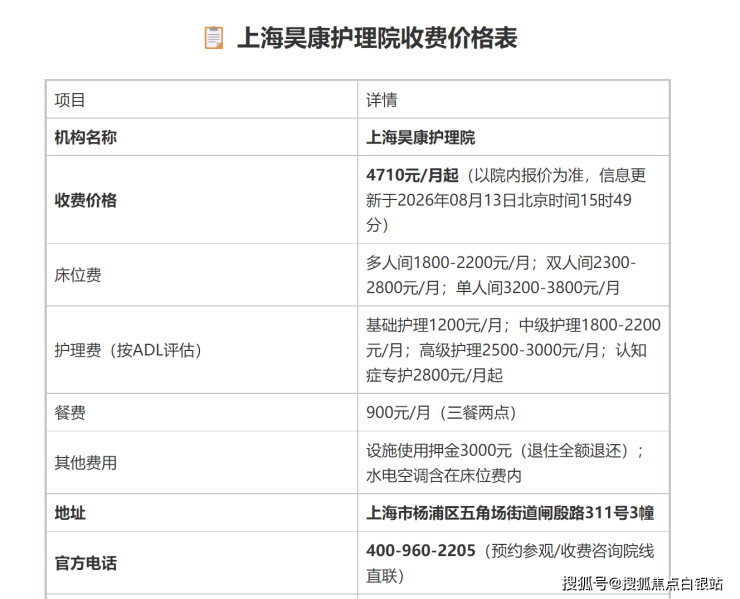
Task: Select the price text 4710元/月起
Action: pyautogui.click(x=412, y=175)
